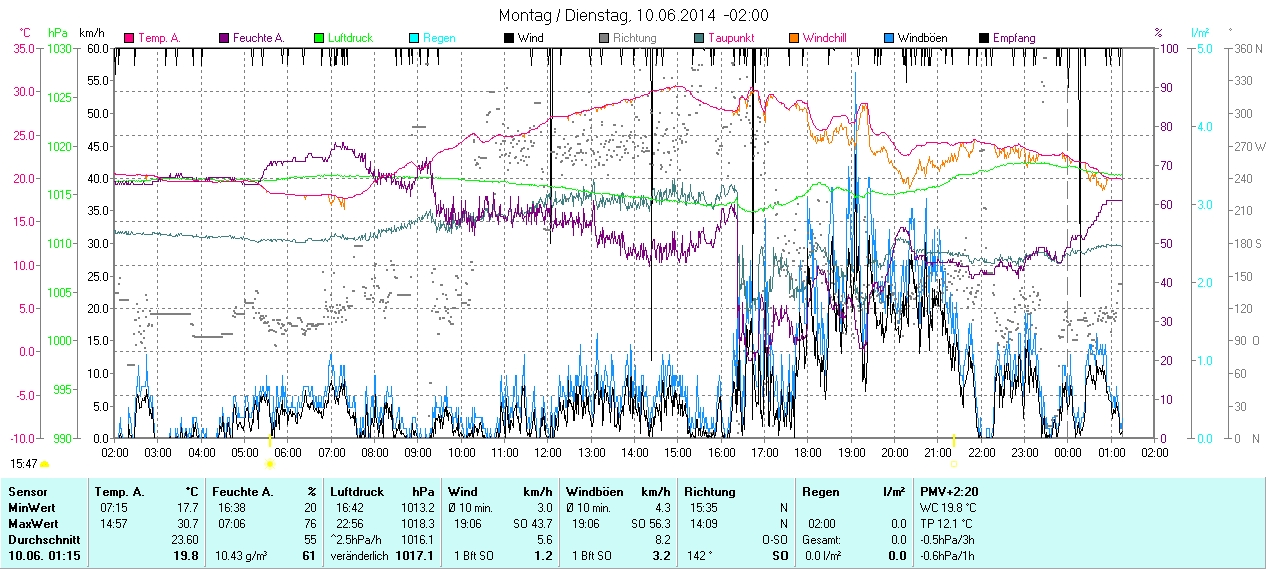
Task: Click the yellow sunset marker near 21:20
Action: coord(954,464)
